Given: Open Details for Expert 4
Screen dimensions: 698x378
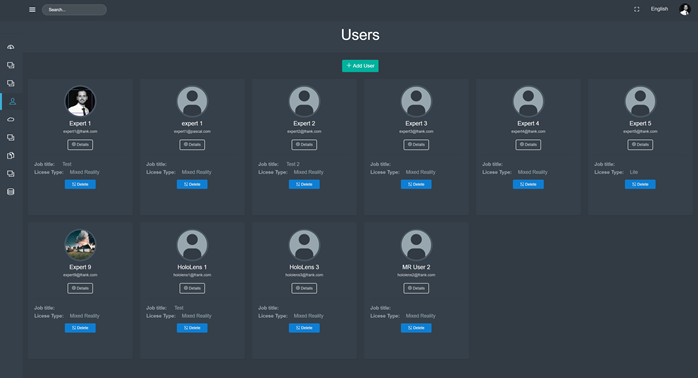Looking at the screenshot, I should [x=528, y=145].
